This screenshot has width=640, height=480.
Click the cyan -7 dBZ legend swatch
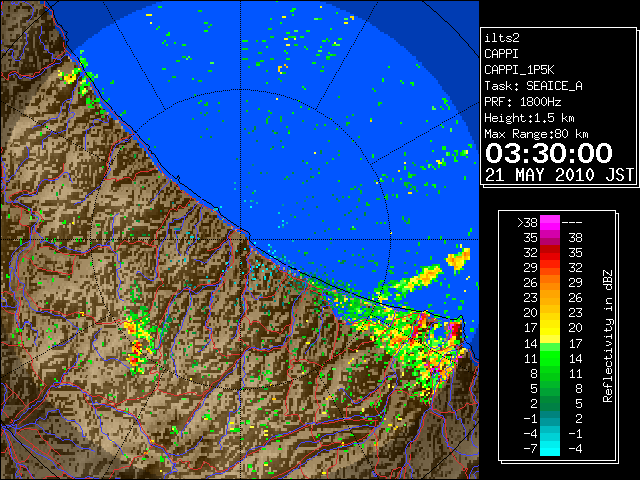point(550,448)
